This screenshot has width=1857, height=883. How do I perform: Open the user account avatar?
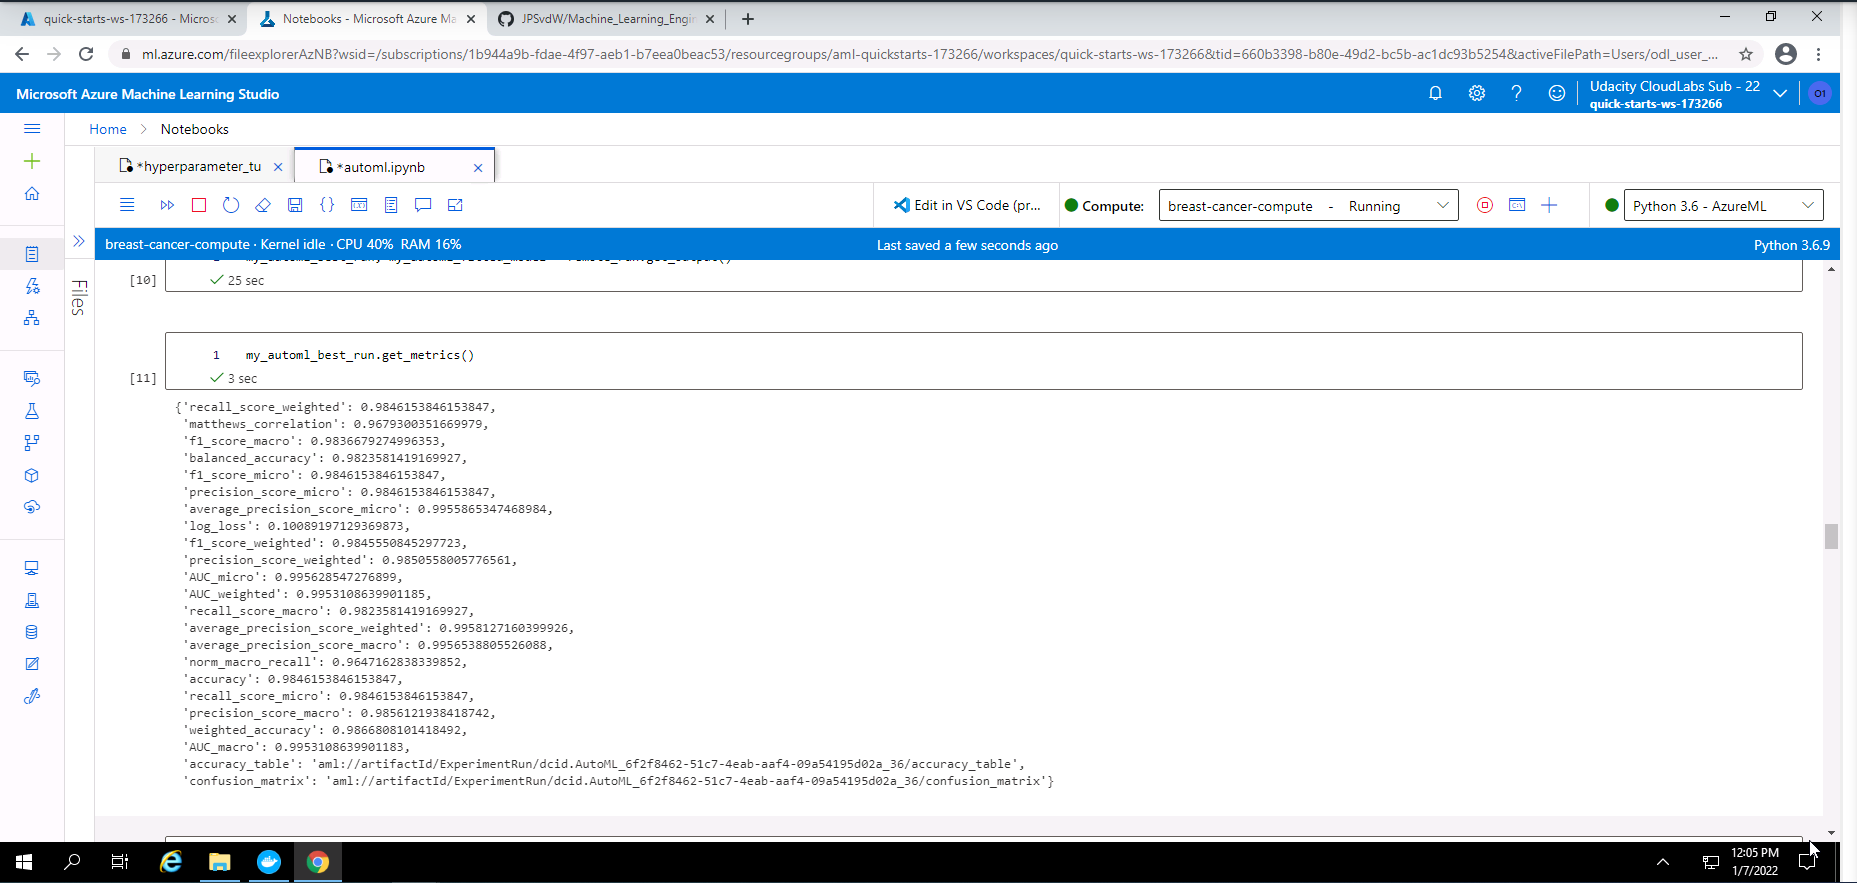tap(1820, 93)
